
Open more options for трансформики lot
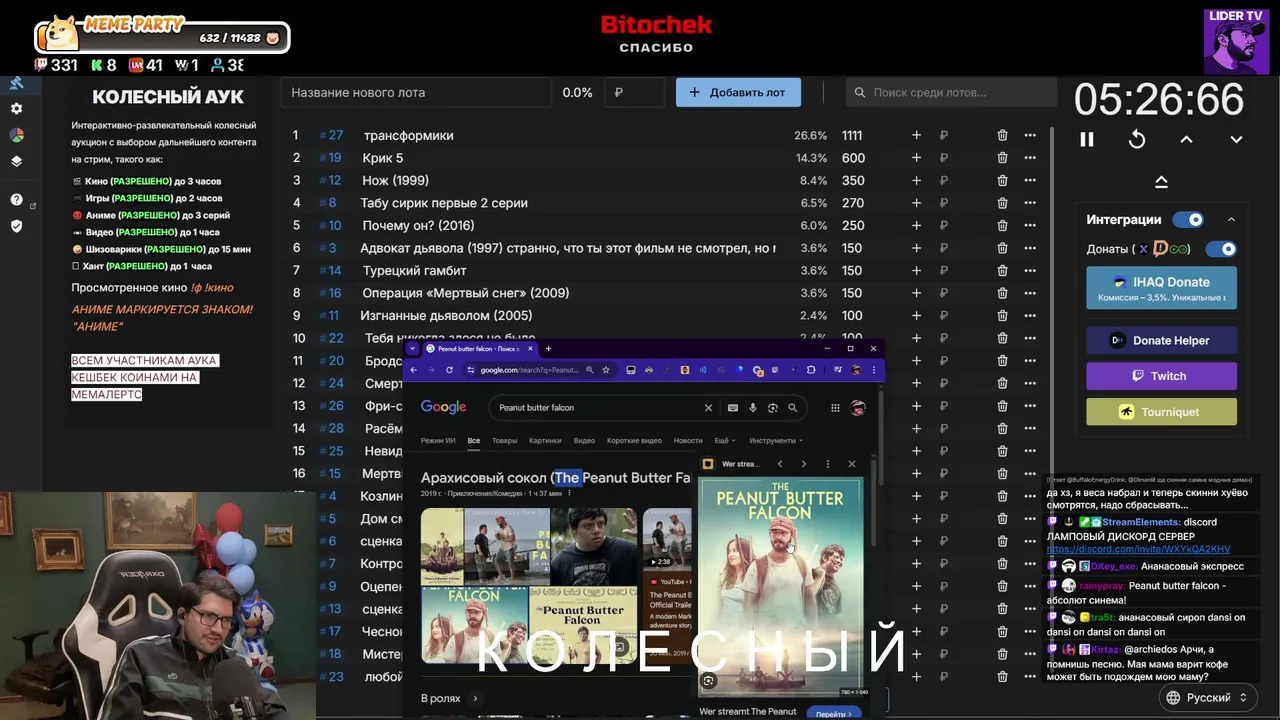pyautogui.click(x=1030, y=135)
